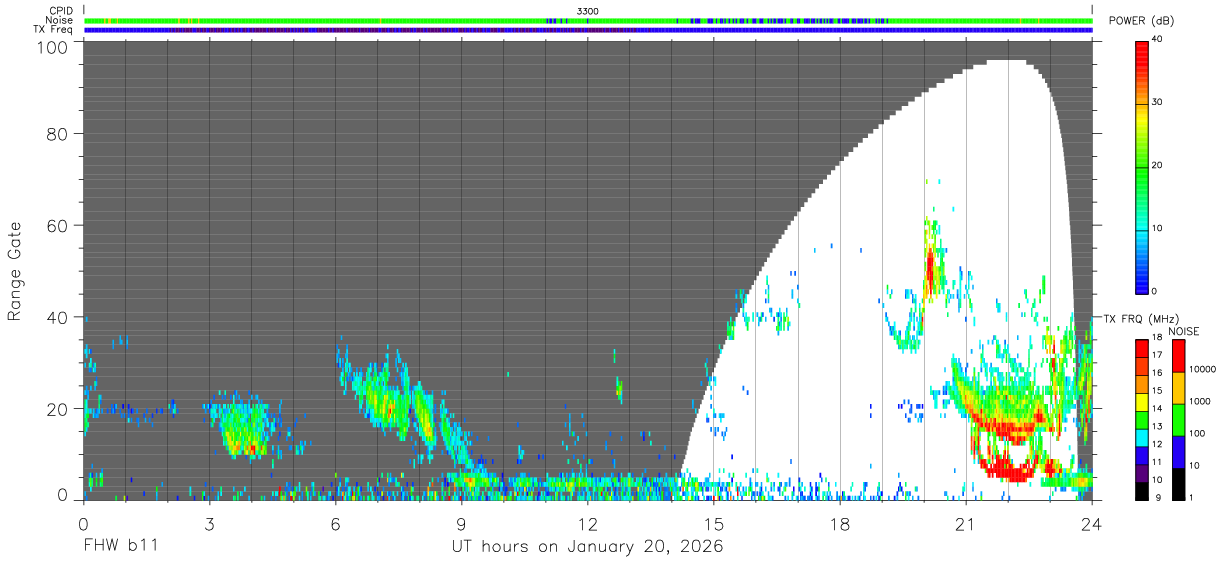
Task: Click y-axis tick label '20'
Action: coord(56,409)
